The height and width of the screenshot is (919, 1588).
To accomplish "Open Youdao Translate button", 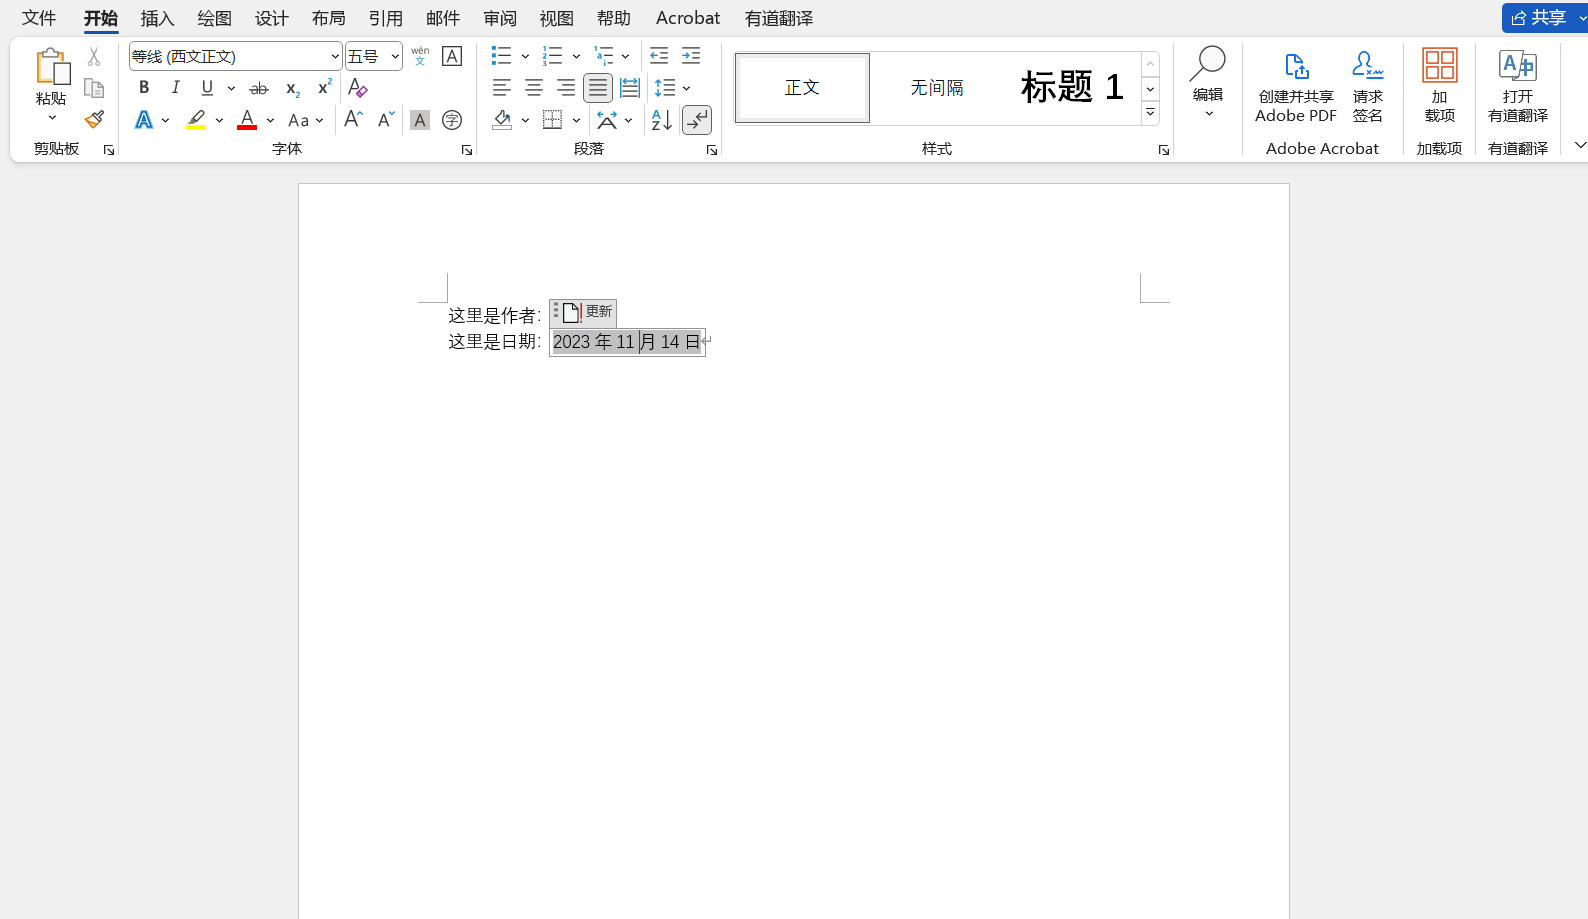I will [x=1518, y=86].
